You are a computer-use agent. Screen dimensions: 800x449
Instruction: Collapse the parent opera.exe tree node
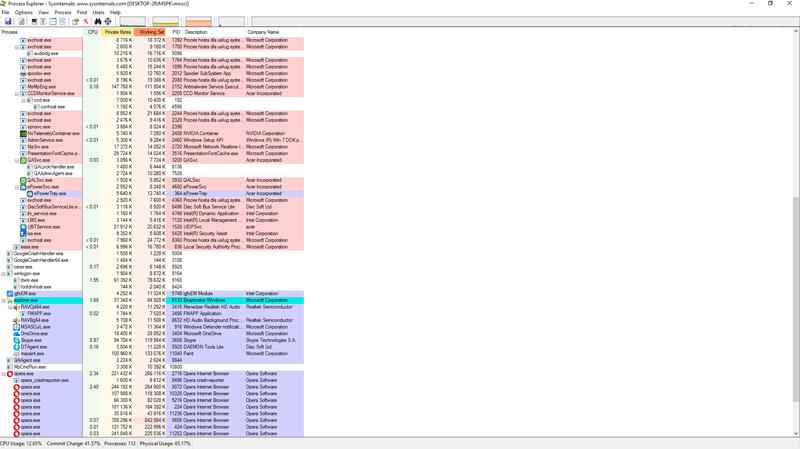pyautogui.click(x=4, y=373)
